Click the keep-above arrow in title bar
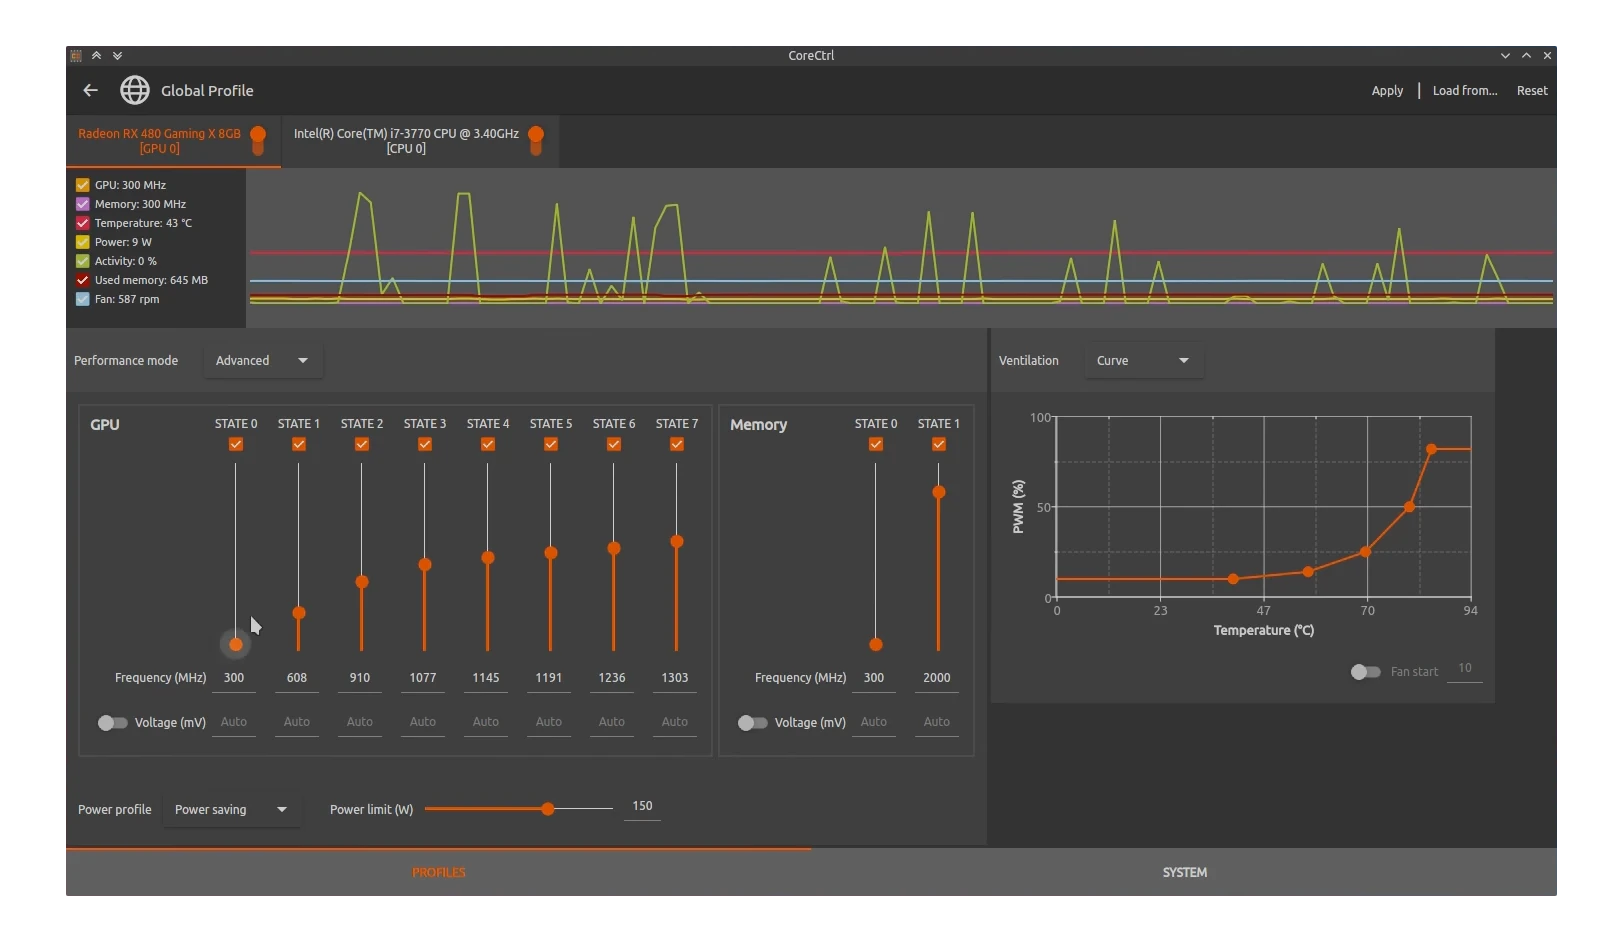Screen dimensions: 1624x944 pos(96,55)
